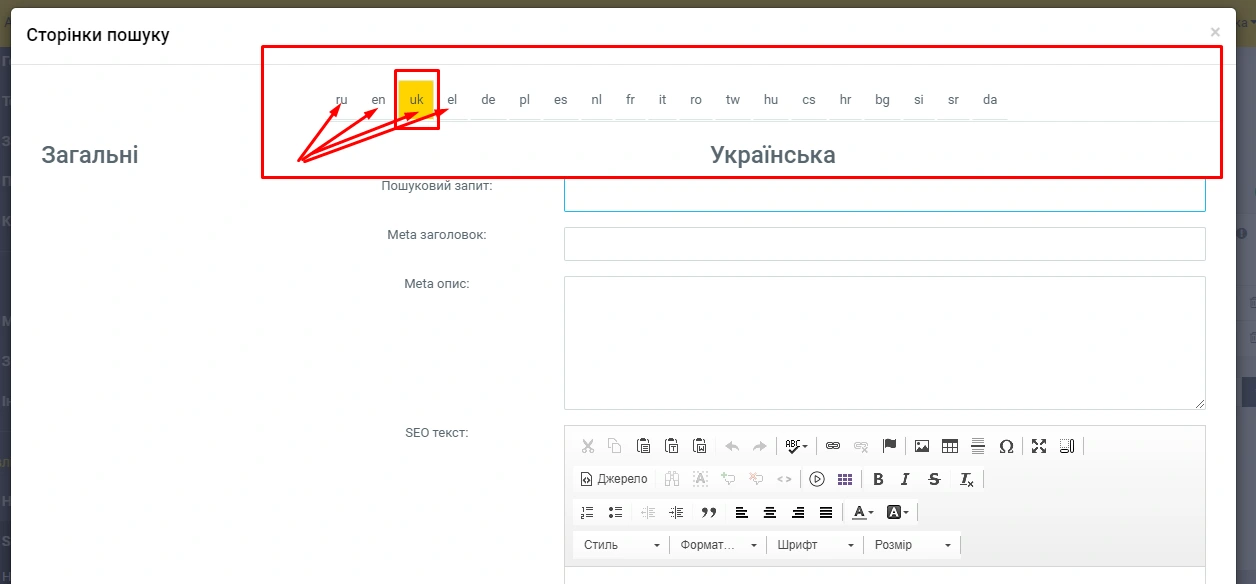This screenshot has height=584, width=1256.
Task: Insert a link in the SEO text editor
Action: [x=832, y=446]
